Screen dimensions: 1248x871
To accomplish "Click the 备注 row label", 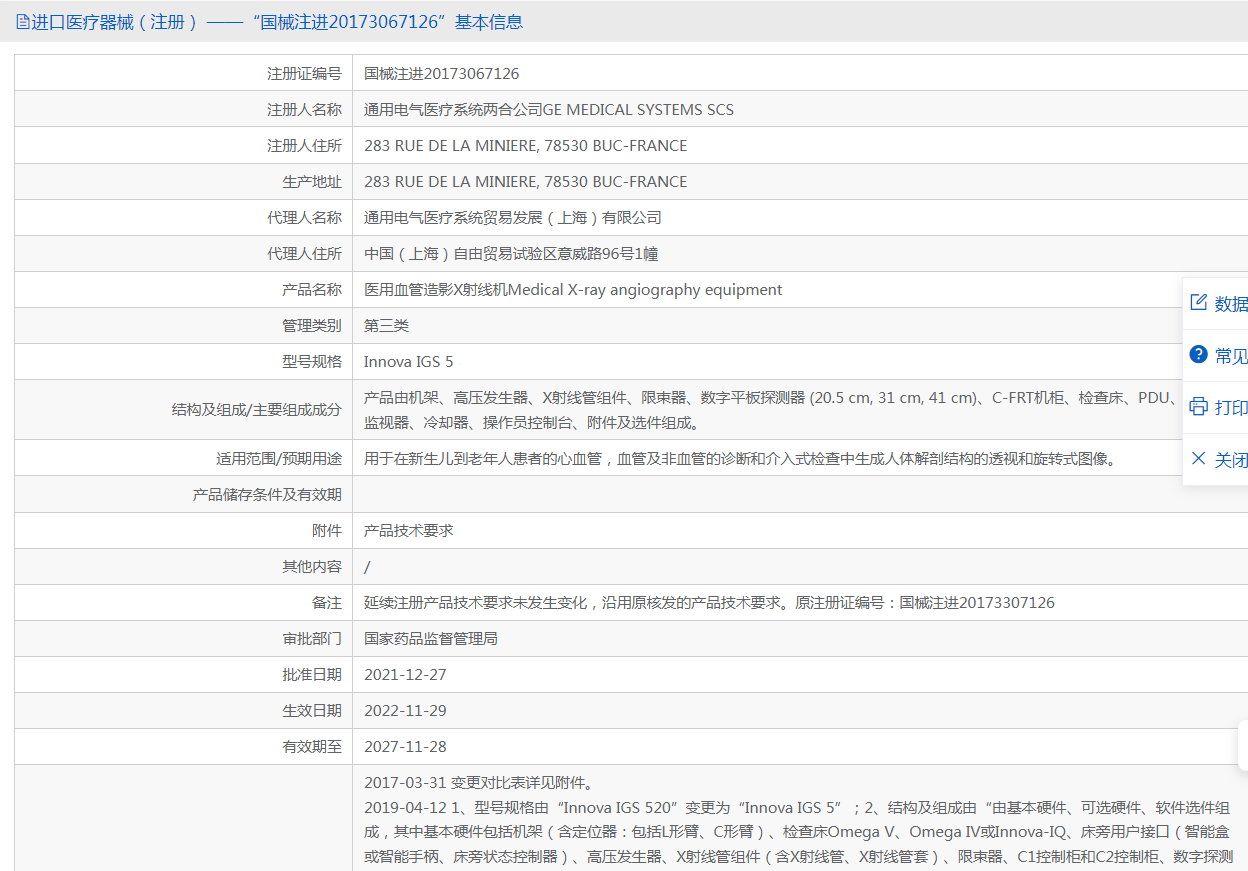I will (327, 602).
